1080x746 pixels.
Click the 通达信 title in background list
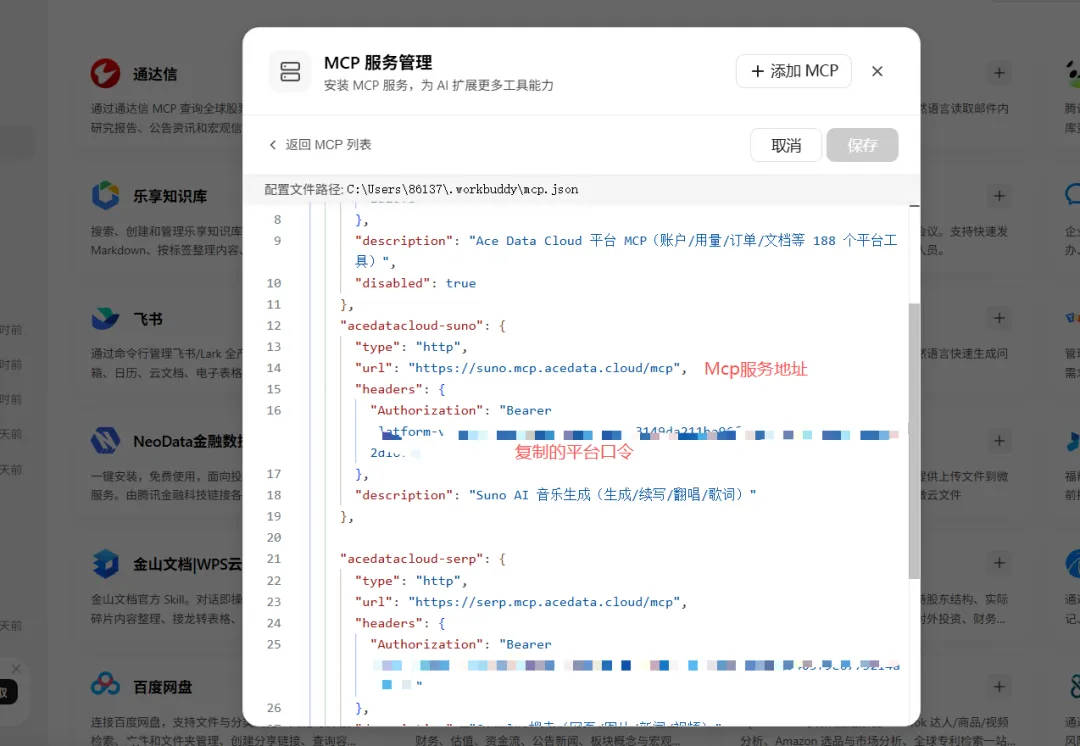click(x=155, y=74)
